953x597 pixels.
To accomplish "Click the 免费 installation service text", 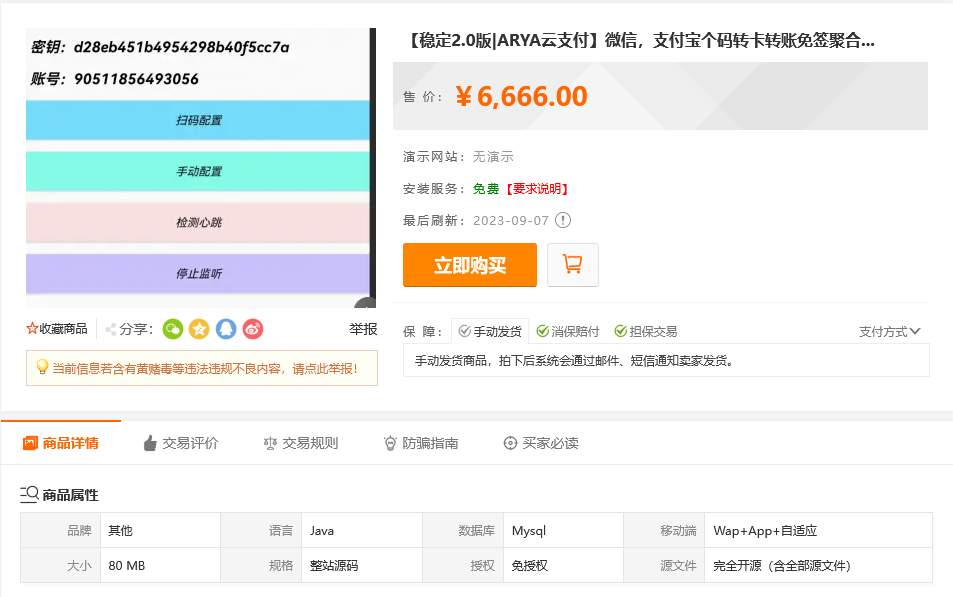I will click(486, 189).
